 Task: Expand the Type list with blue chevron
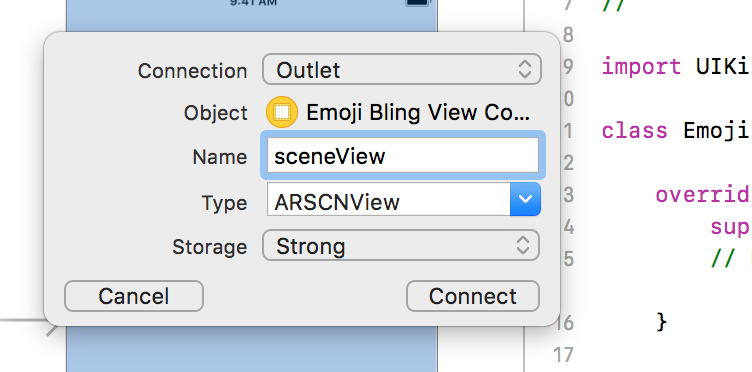click(x=525, y=199)
